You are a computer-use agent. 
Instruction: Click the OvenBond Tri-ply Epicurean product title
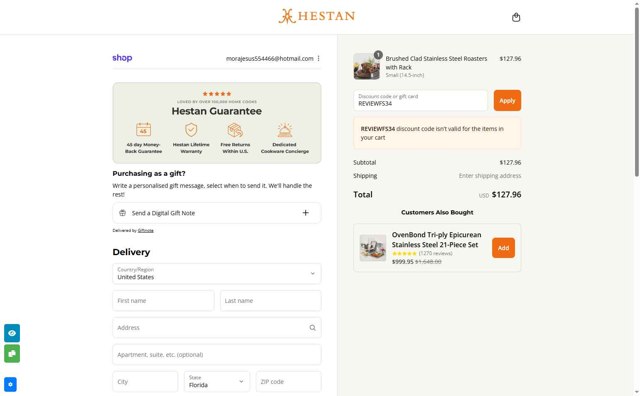(x=436, y=240)
